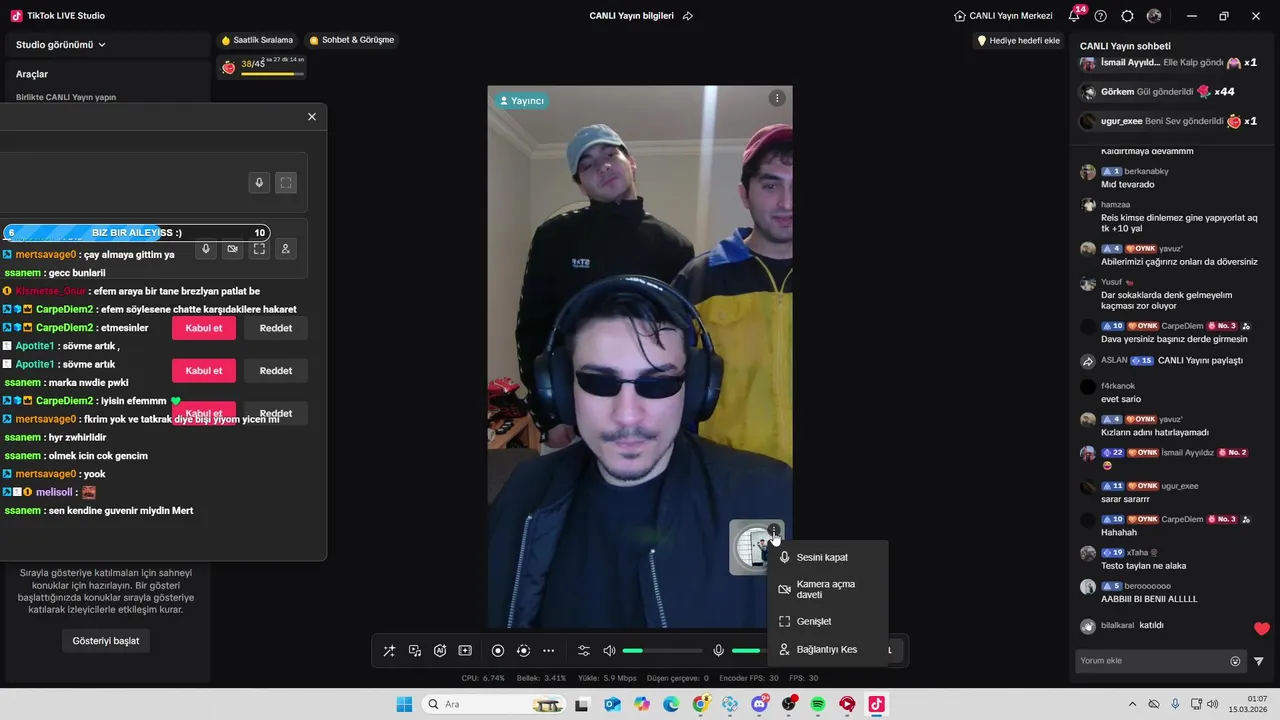Viewport: 1280px width, 720px height.
Task: Open Spotify from the taskbar
Action: click(x=818, y=704)
